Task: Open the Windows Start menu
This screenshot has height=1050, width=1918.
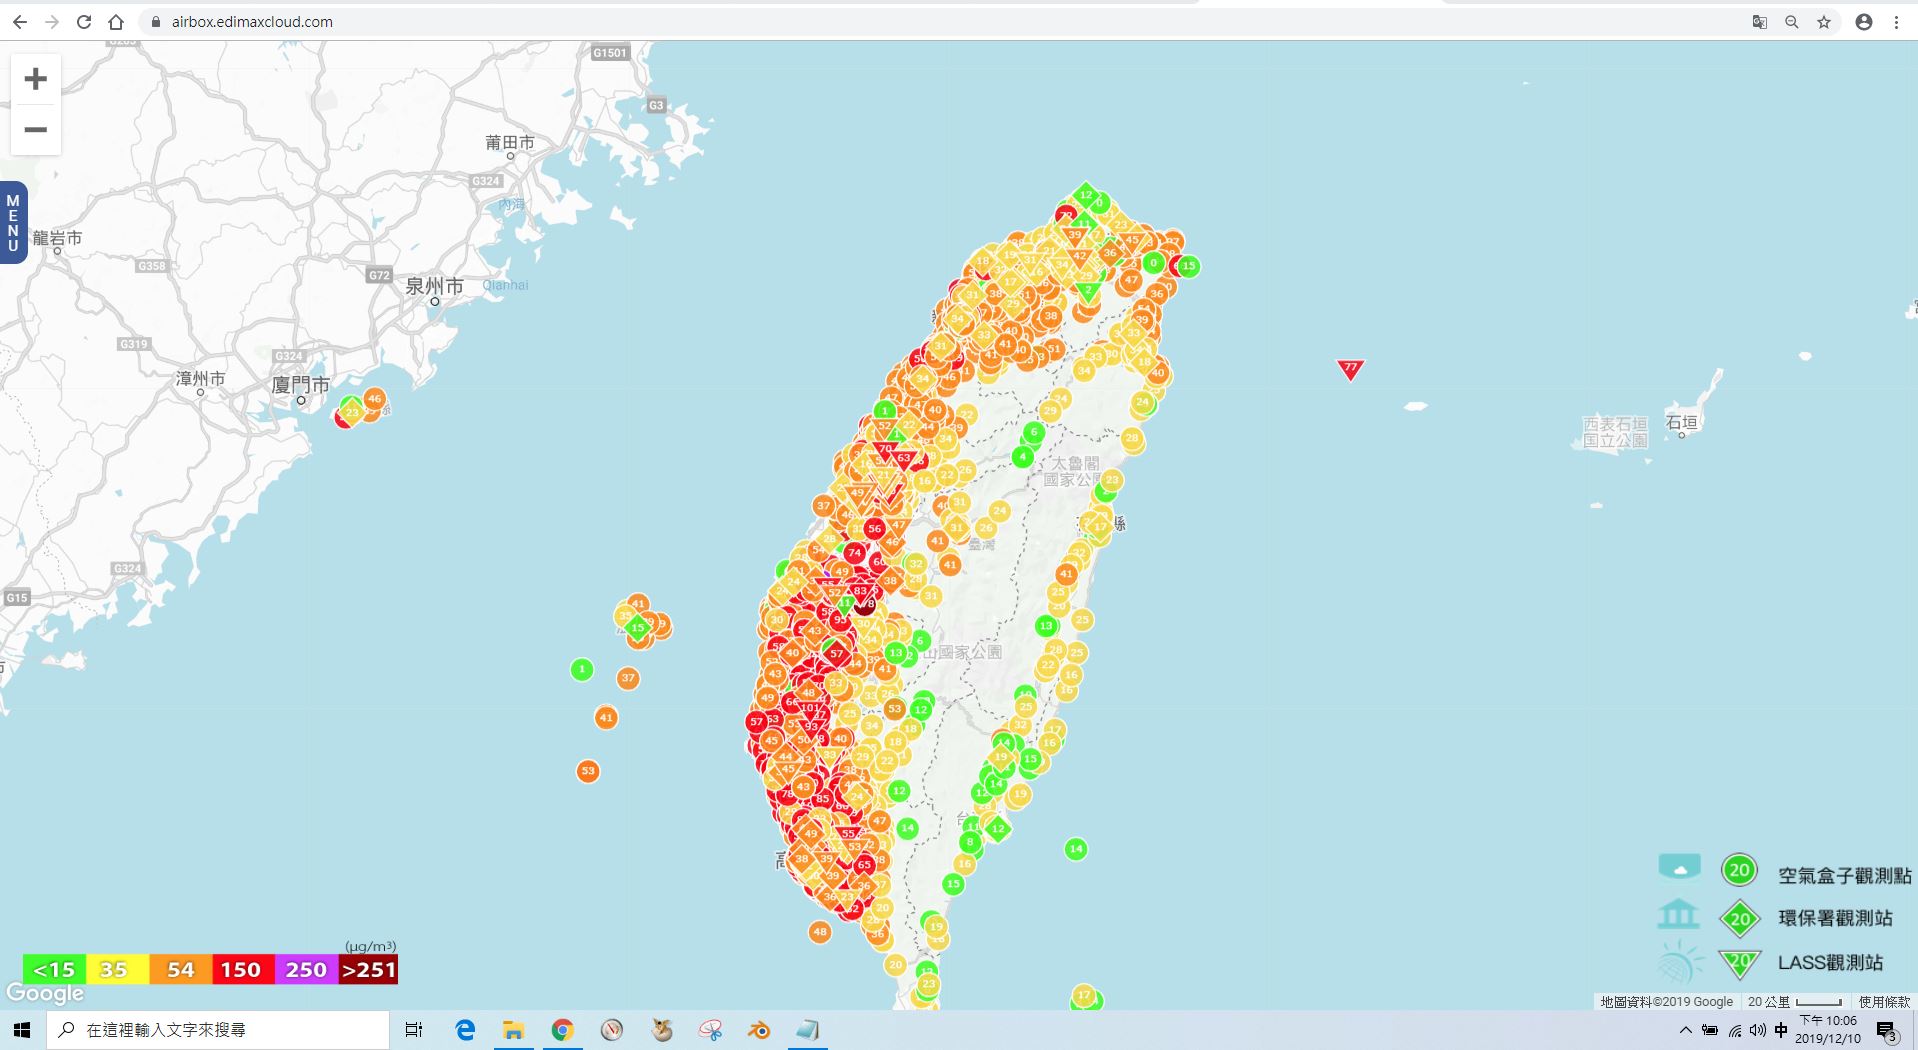Action: pos(22,1030)
